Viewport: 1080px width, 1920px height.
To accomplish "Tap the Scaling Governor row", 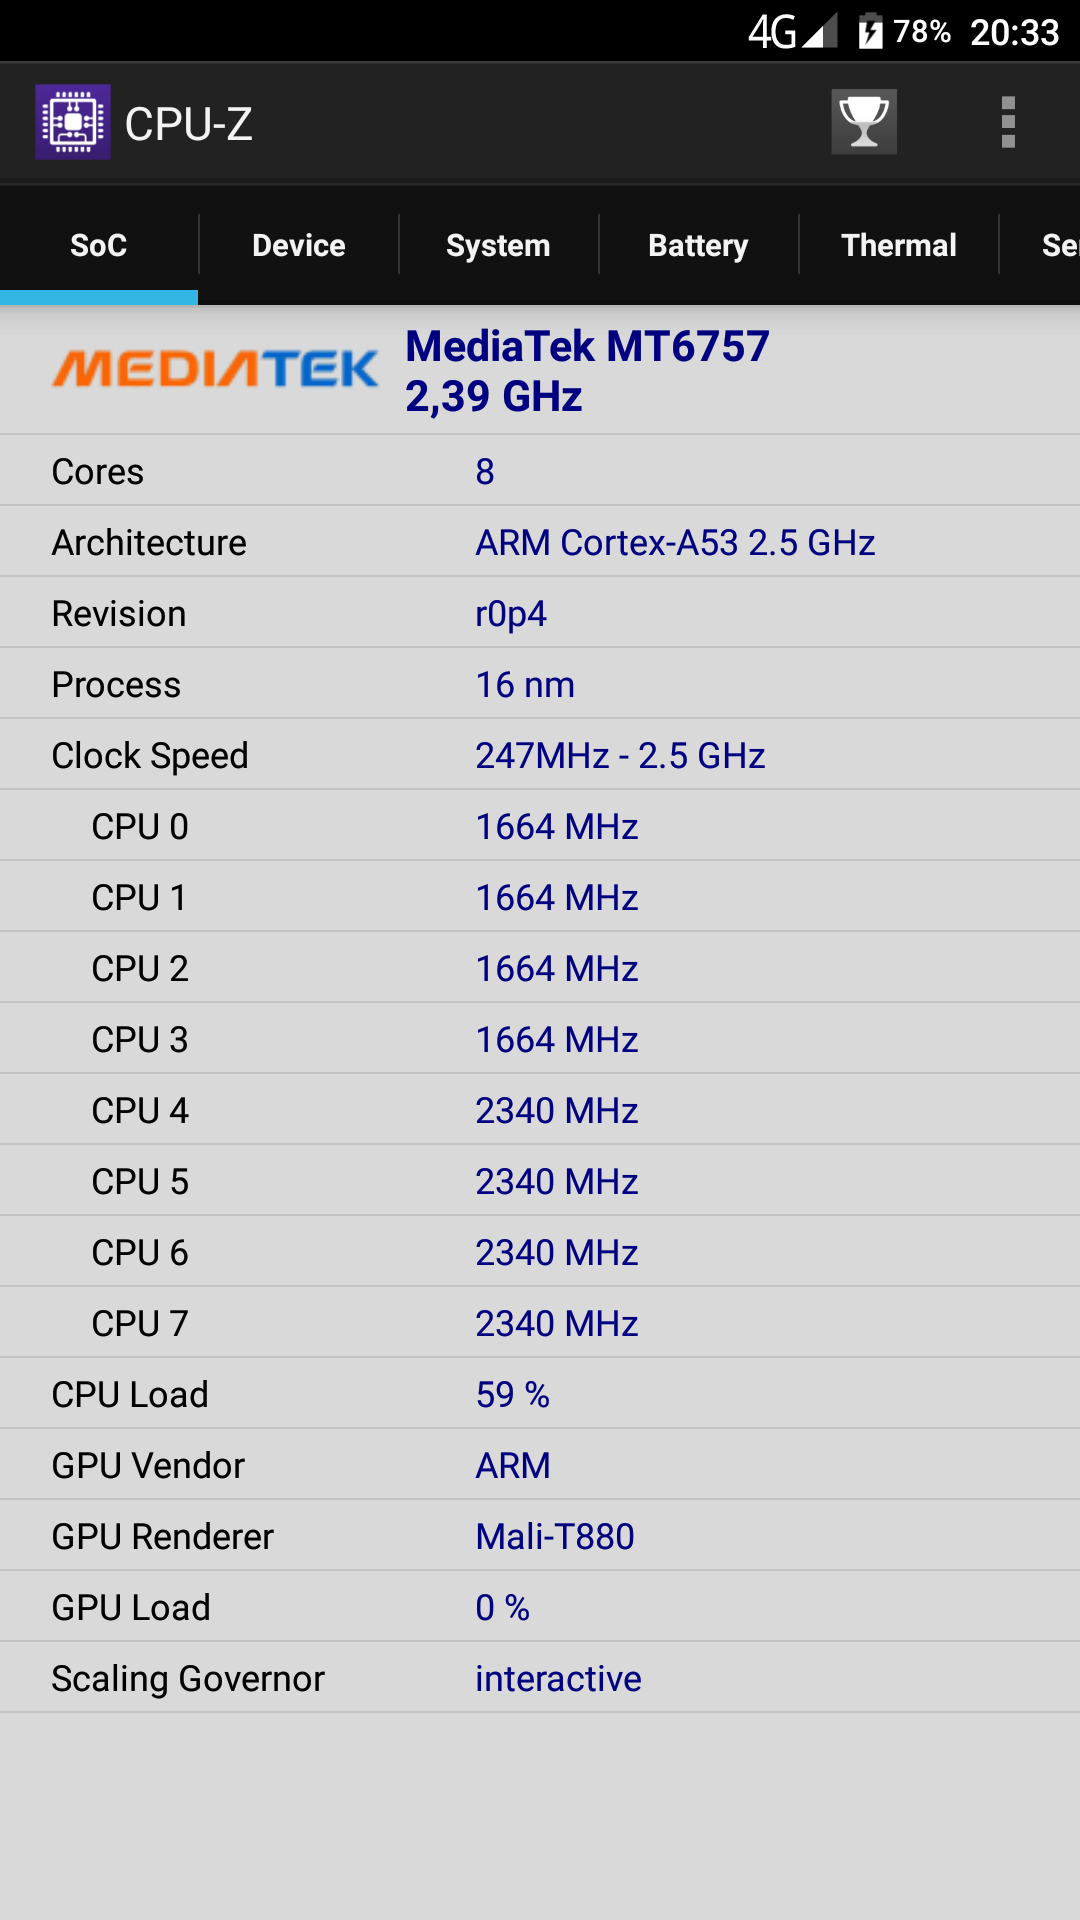I will 540,1678.
